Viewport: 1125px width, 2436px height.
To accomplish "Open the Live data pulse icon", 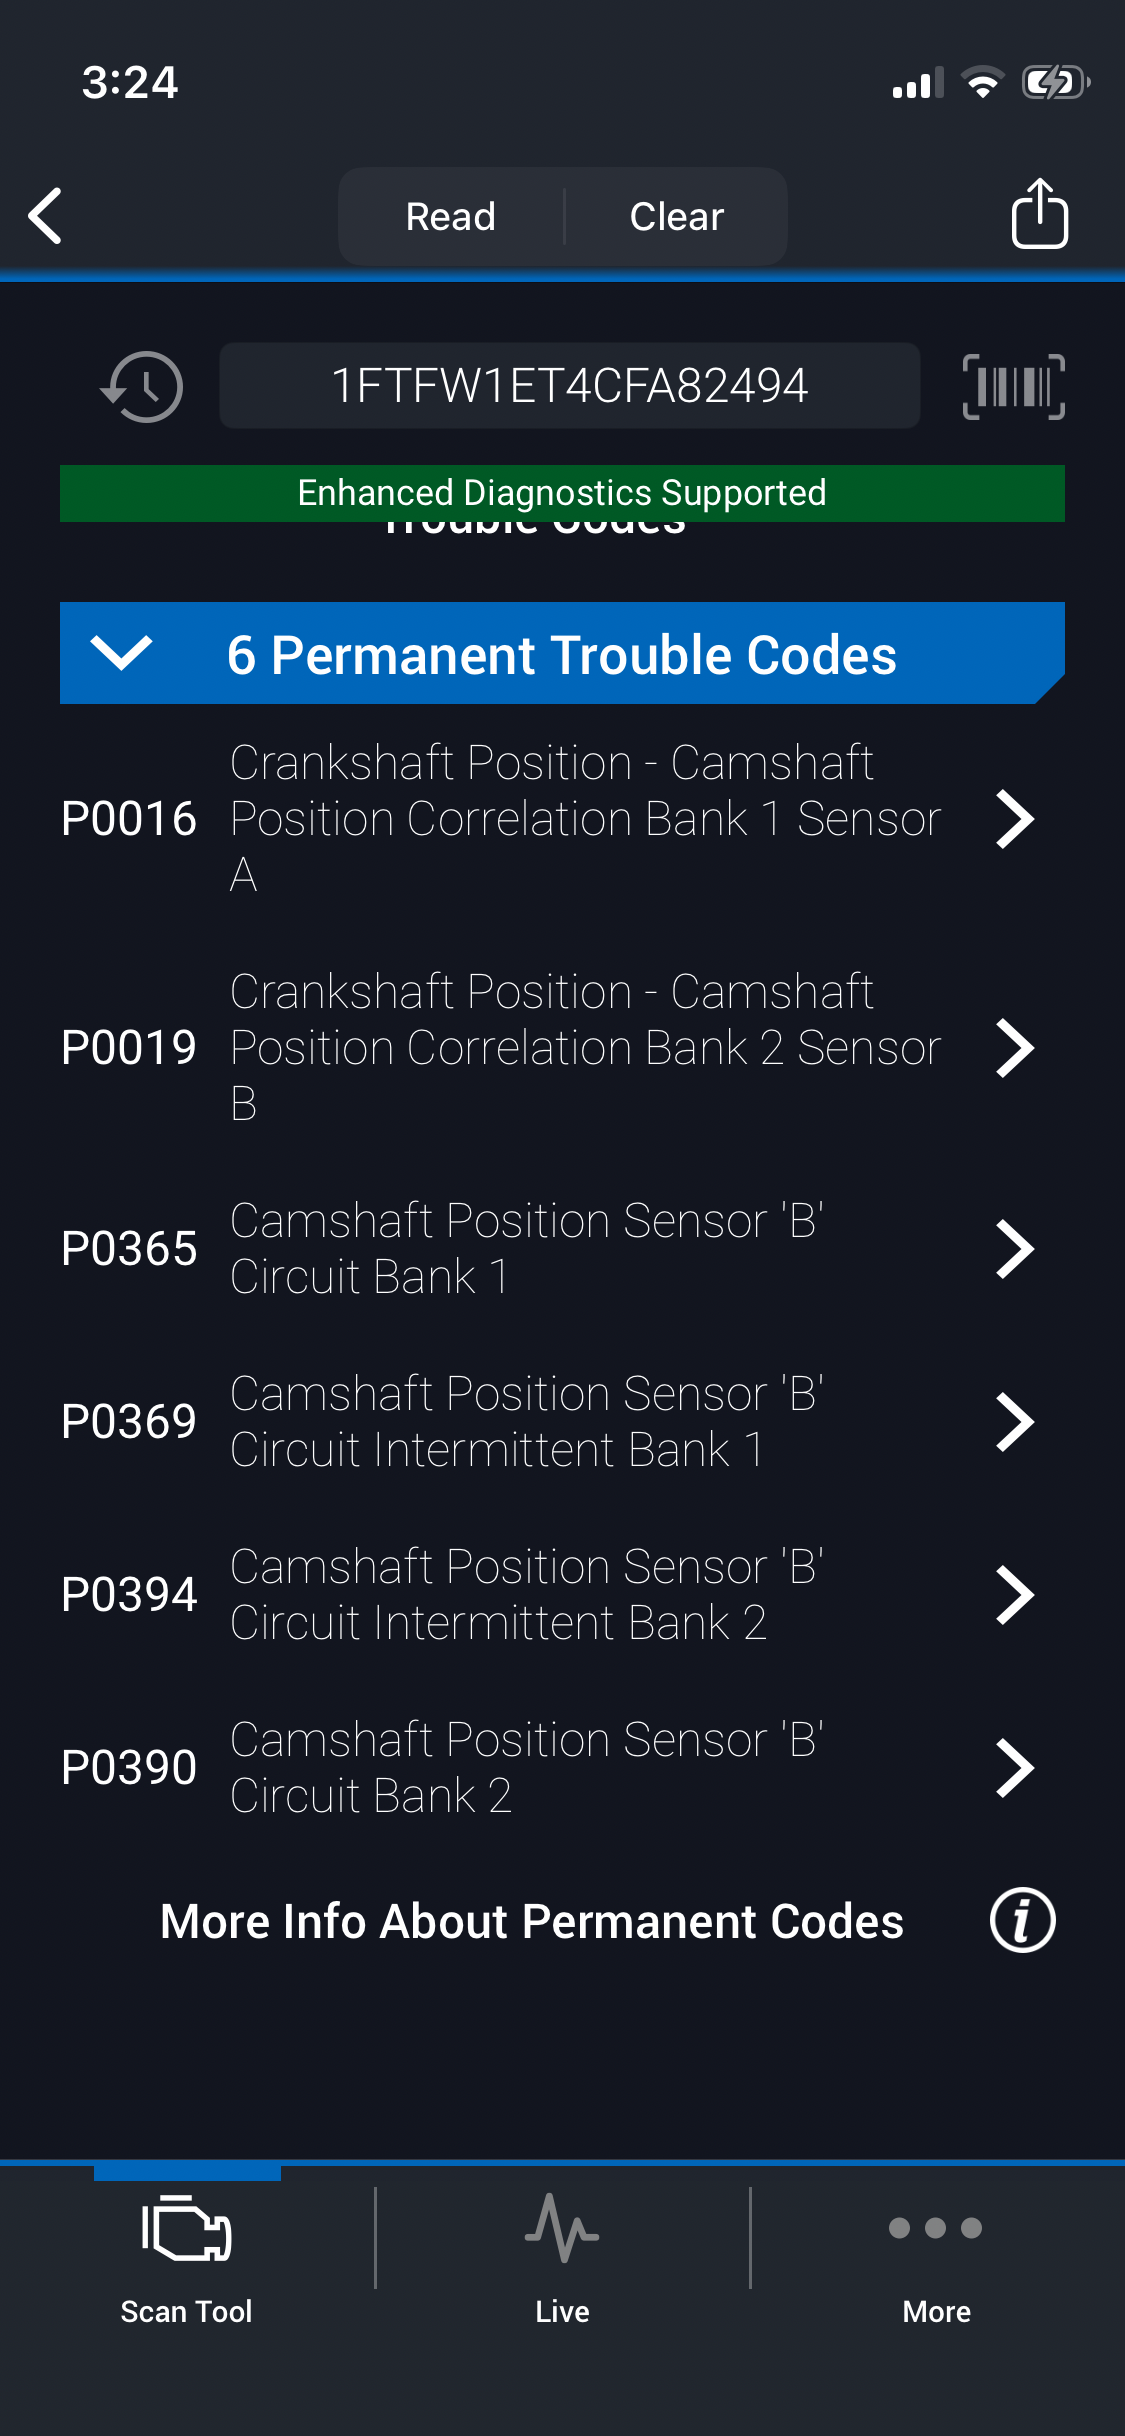I will coord(562,2228).
